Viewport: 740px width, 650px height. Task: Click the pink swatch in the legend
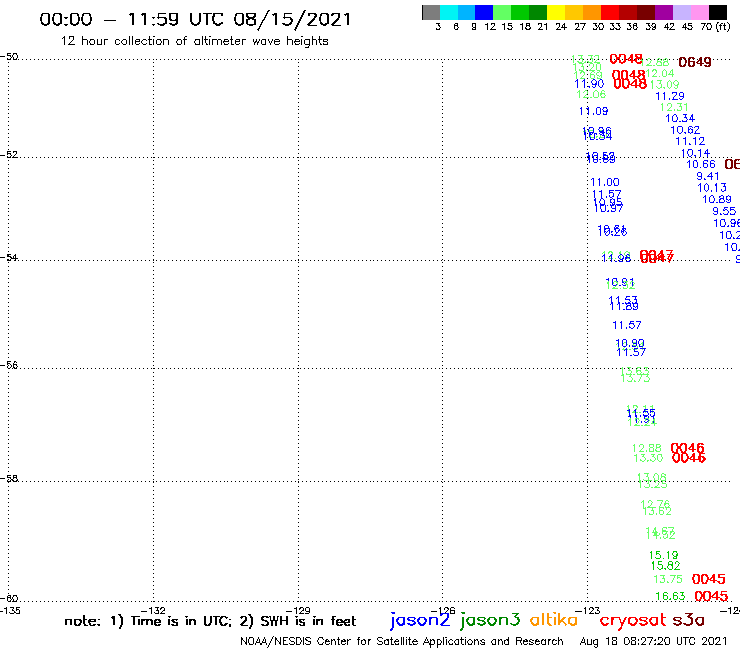tap(699, 12)
